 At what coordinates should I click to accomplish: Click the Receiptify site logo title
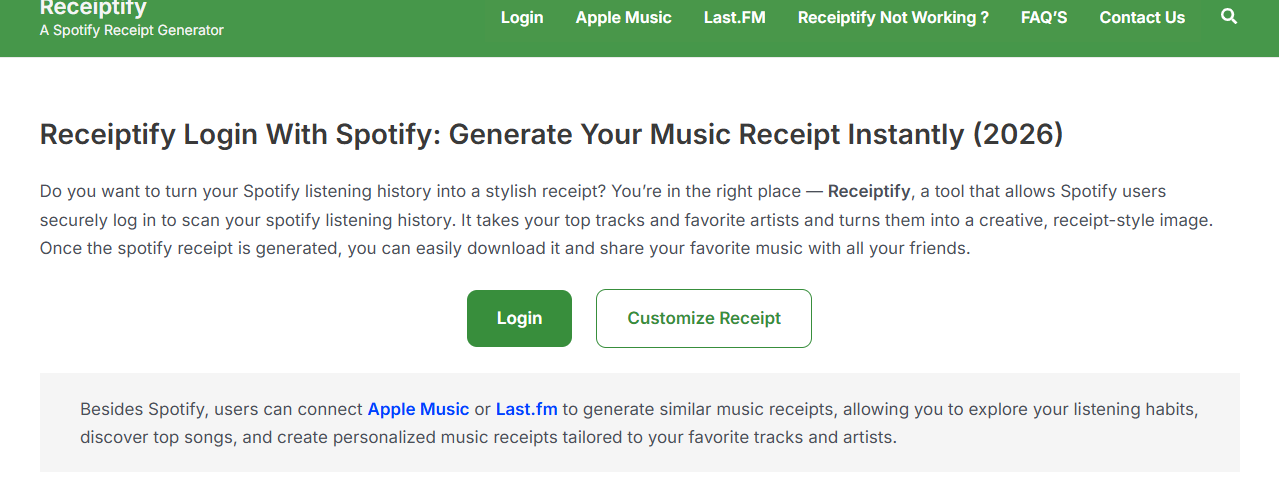(x=93, y=9)
